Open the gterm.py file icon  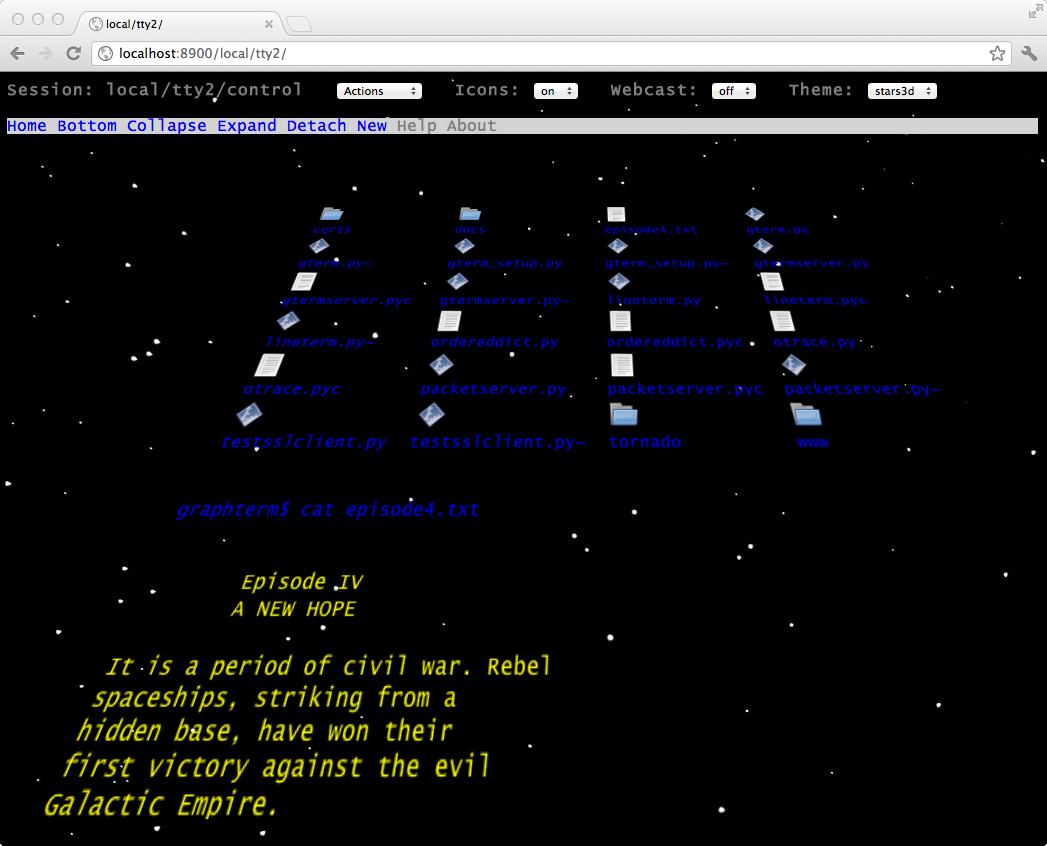click(x=754, y=213)
